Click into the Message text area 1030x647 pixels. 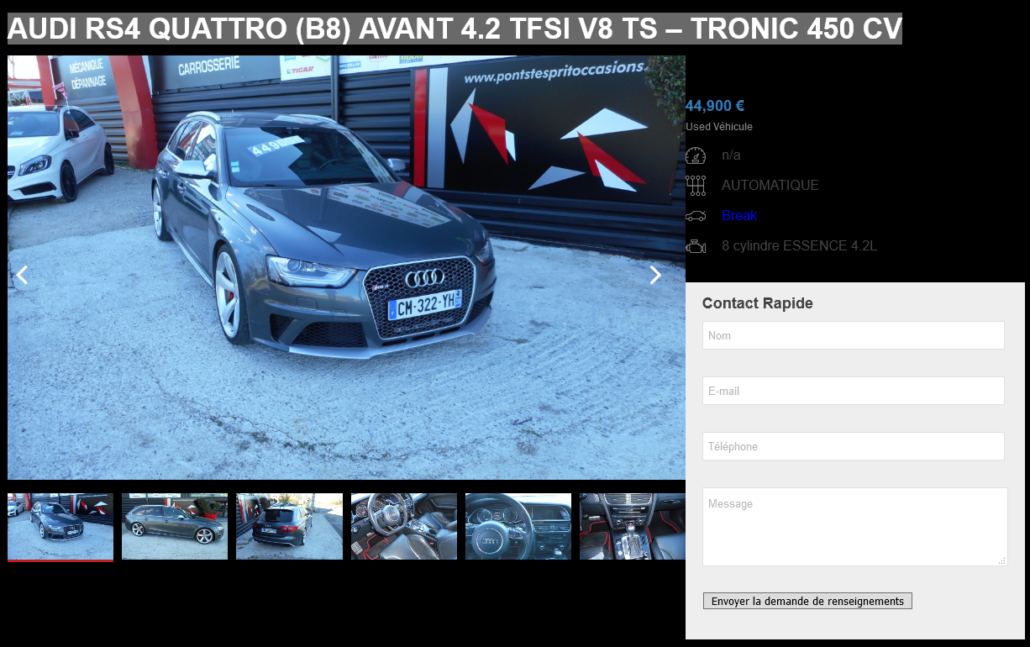point(855,526)
